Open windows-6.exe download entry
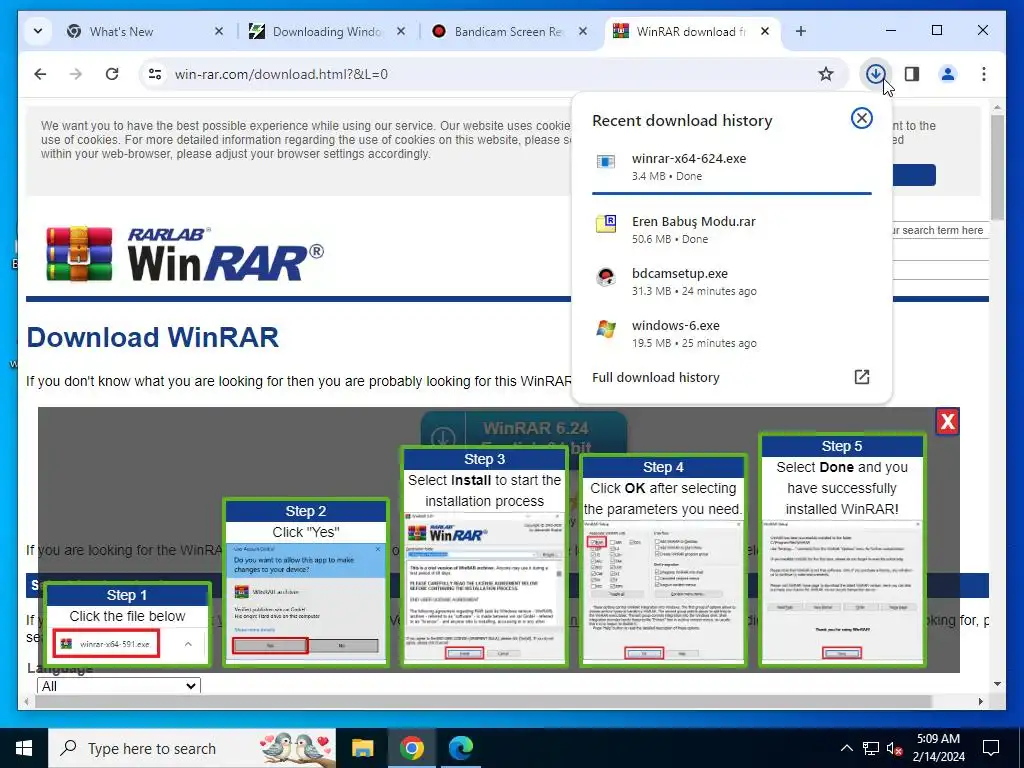1024x768 pixels. pyautogui.click(x=731, y=334)
